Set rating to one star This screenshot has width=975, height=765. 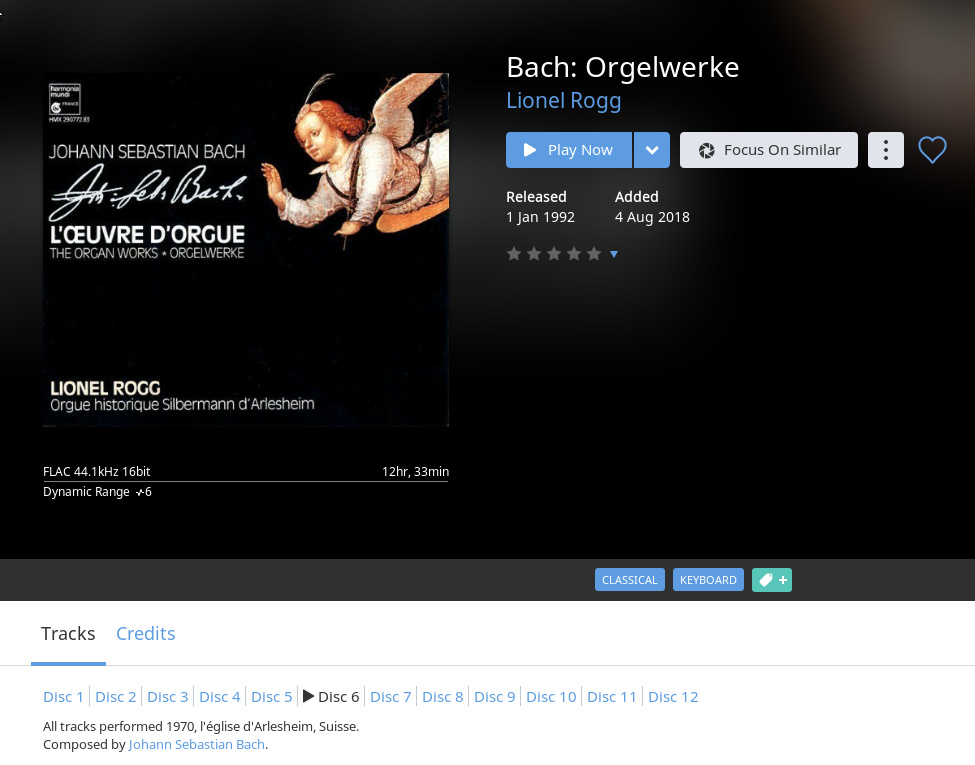click(x=514, y=253)
